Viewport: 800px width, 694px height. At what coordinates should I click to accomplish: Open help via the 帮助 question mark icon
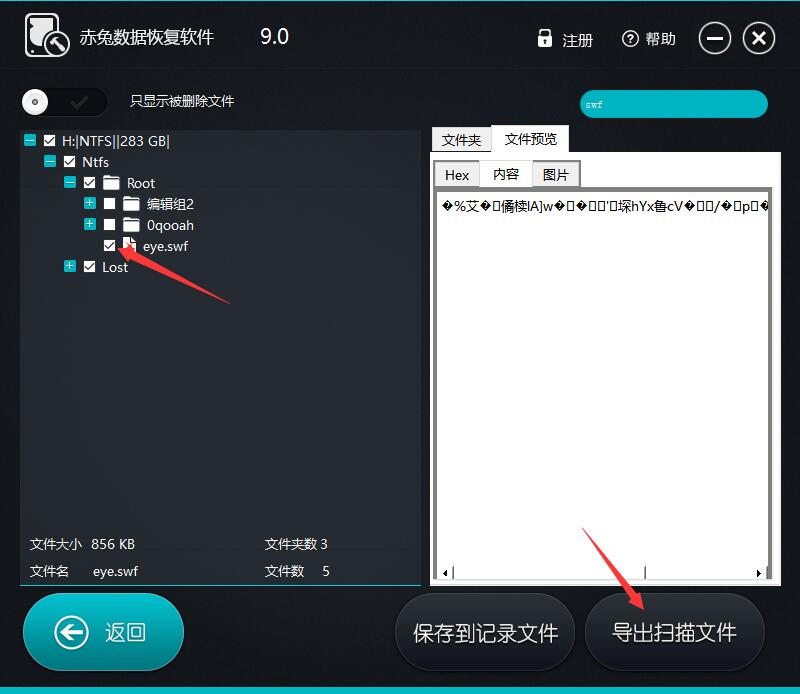click(630, 38)
